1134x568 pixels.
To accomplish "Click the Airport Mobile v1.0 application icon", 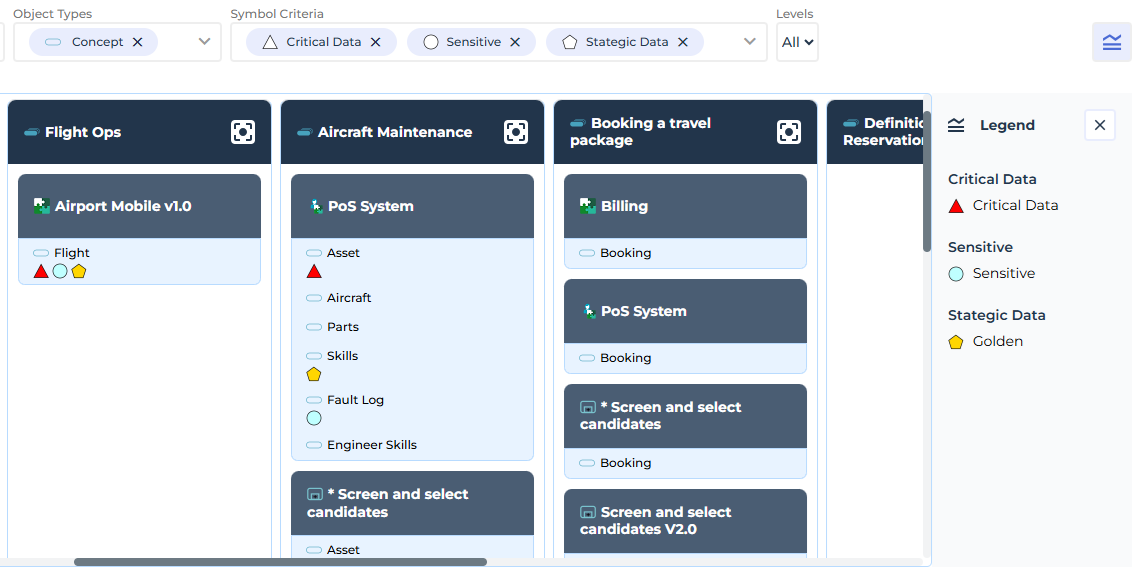I will tap(42, 206).
